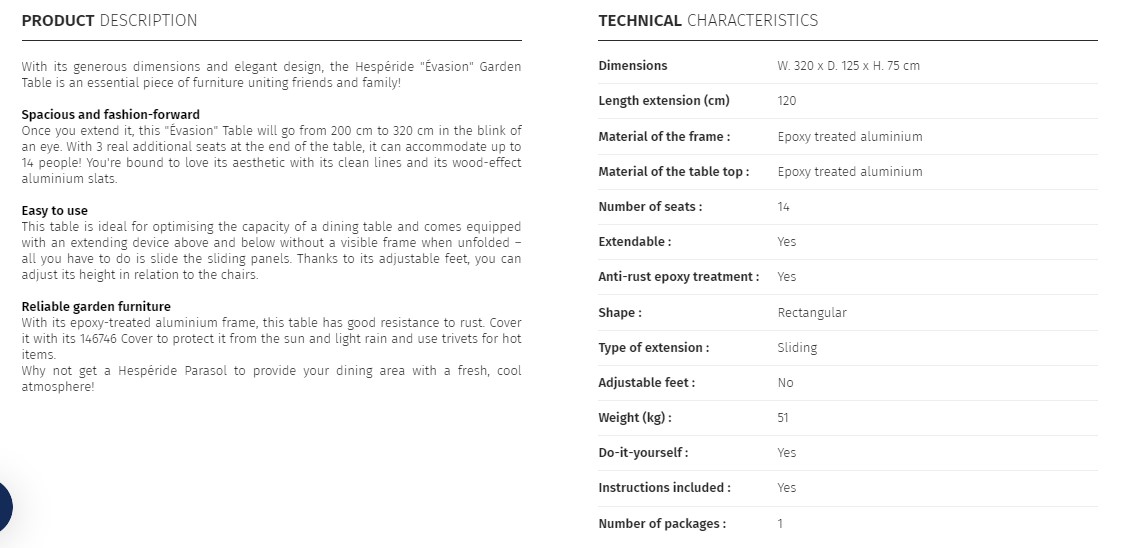Click the W. 320 x D. 125 dimensions value
The height and width of the screenshot is (548, 1124).
coord(848,65)
